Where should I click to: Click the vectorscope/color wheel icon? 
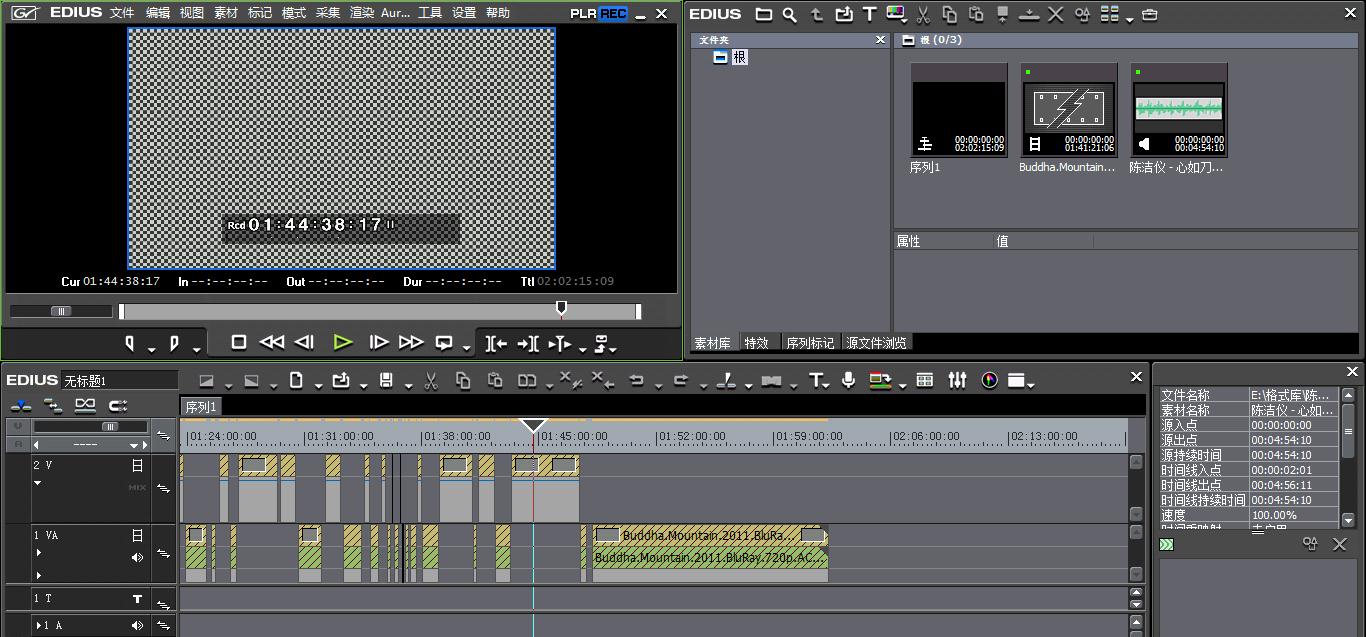click(989, 380)
